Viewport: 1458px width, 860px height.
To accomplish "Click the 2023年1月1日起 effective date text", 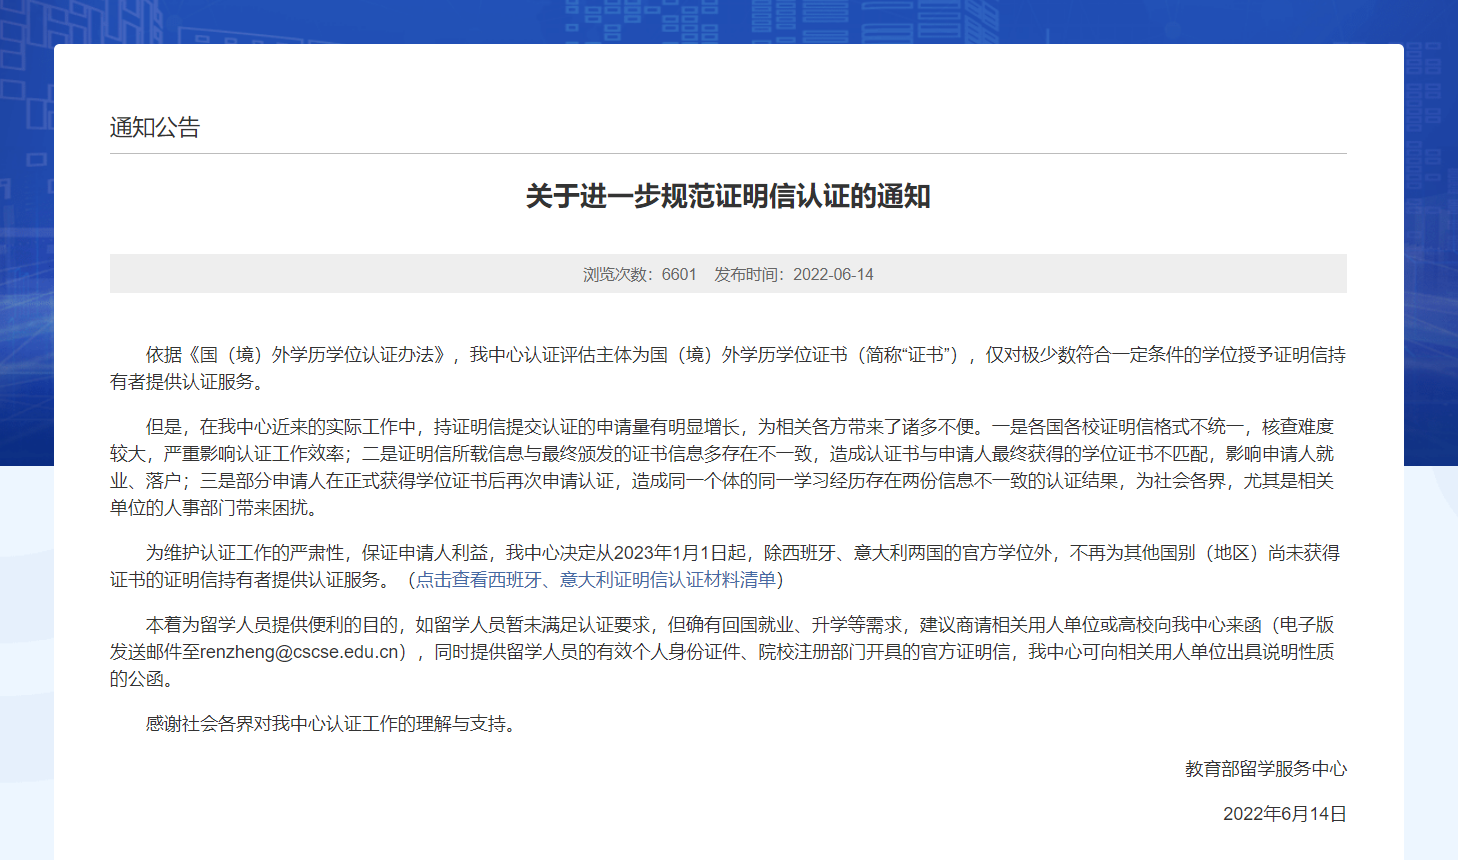I will coord(679,553).
